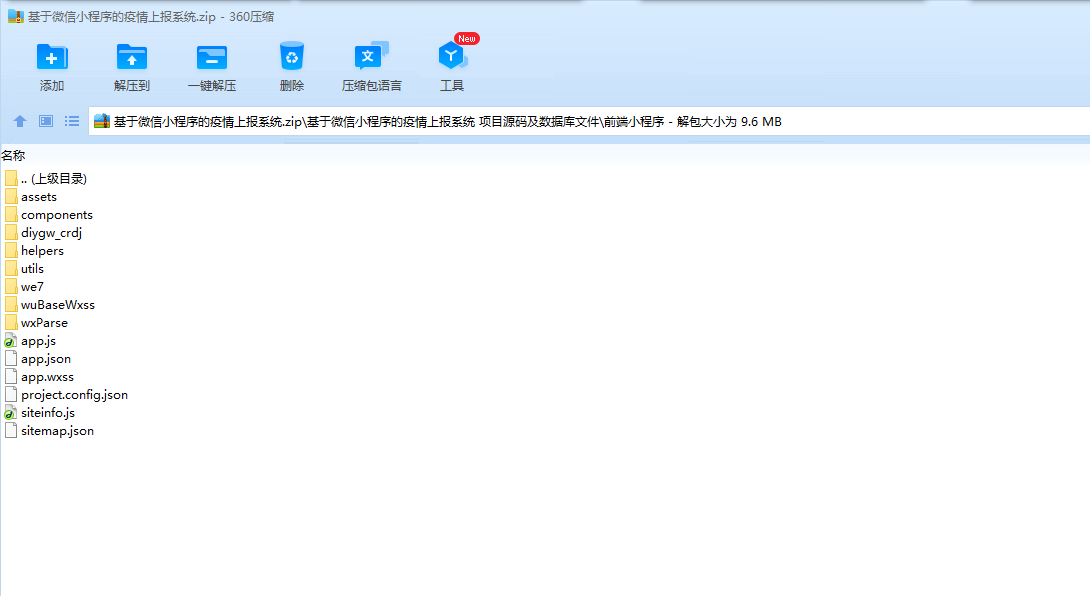Select the components folder icon

click(x=11, y=215)
